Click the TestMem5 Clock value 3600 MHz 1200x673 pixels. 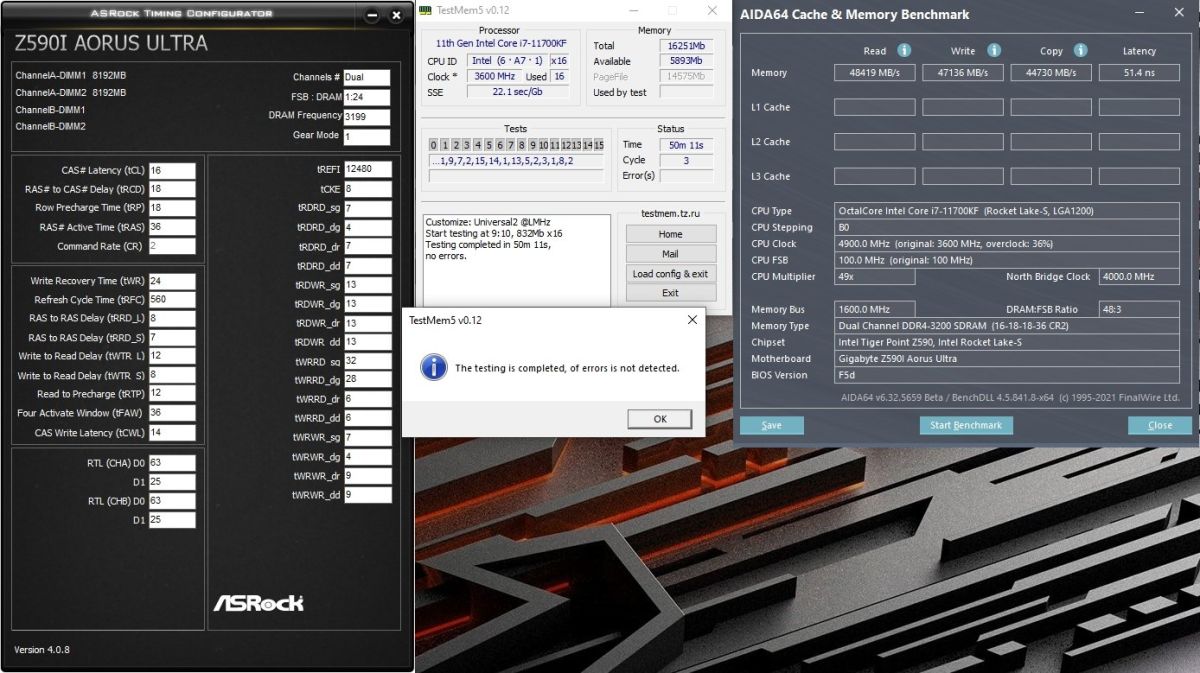click(x=494, y=76)
